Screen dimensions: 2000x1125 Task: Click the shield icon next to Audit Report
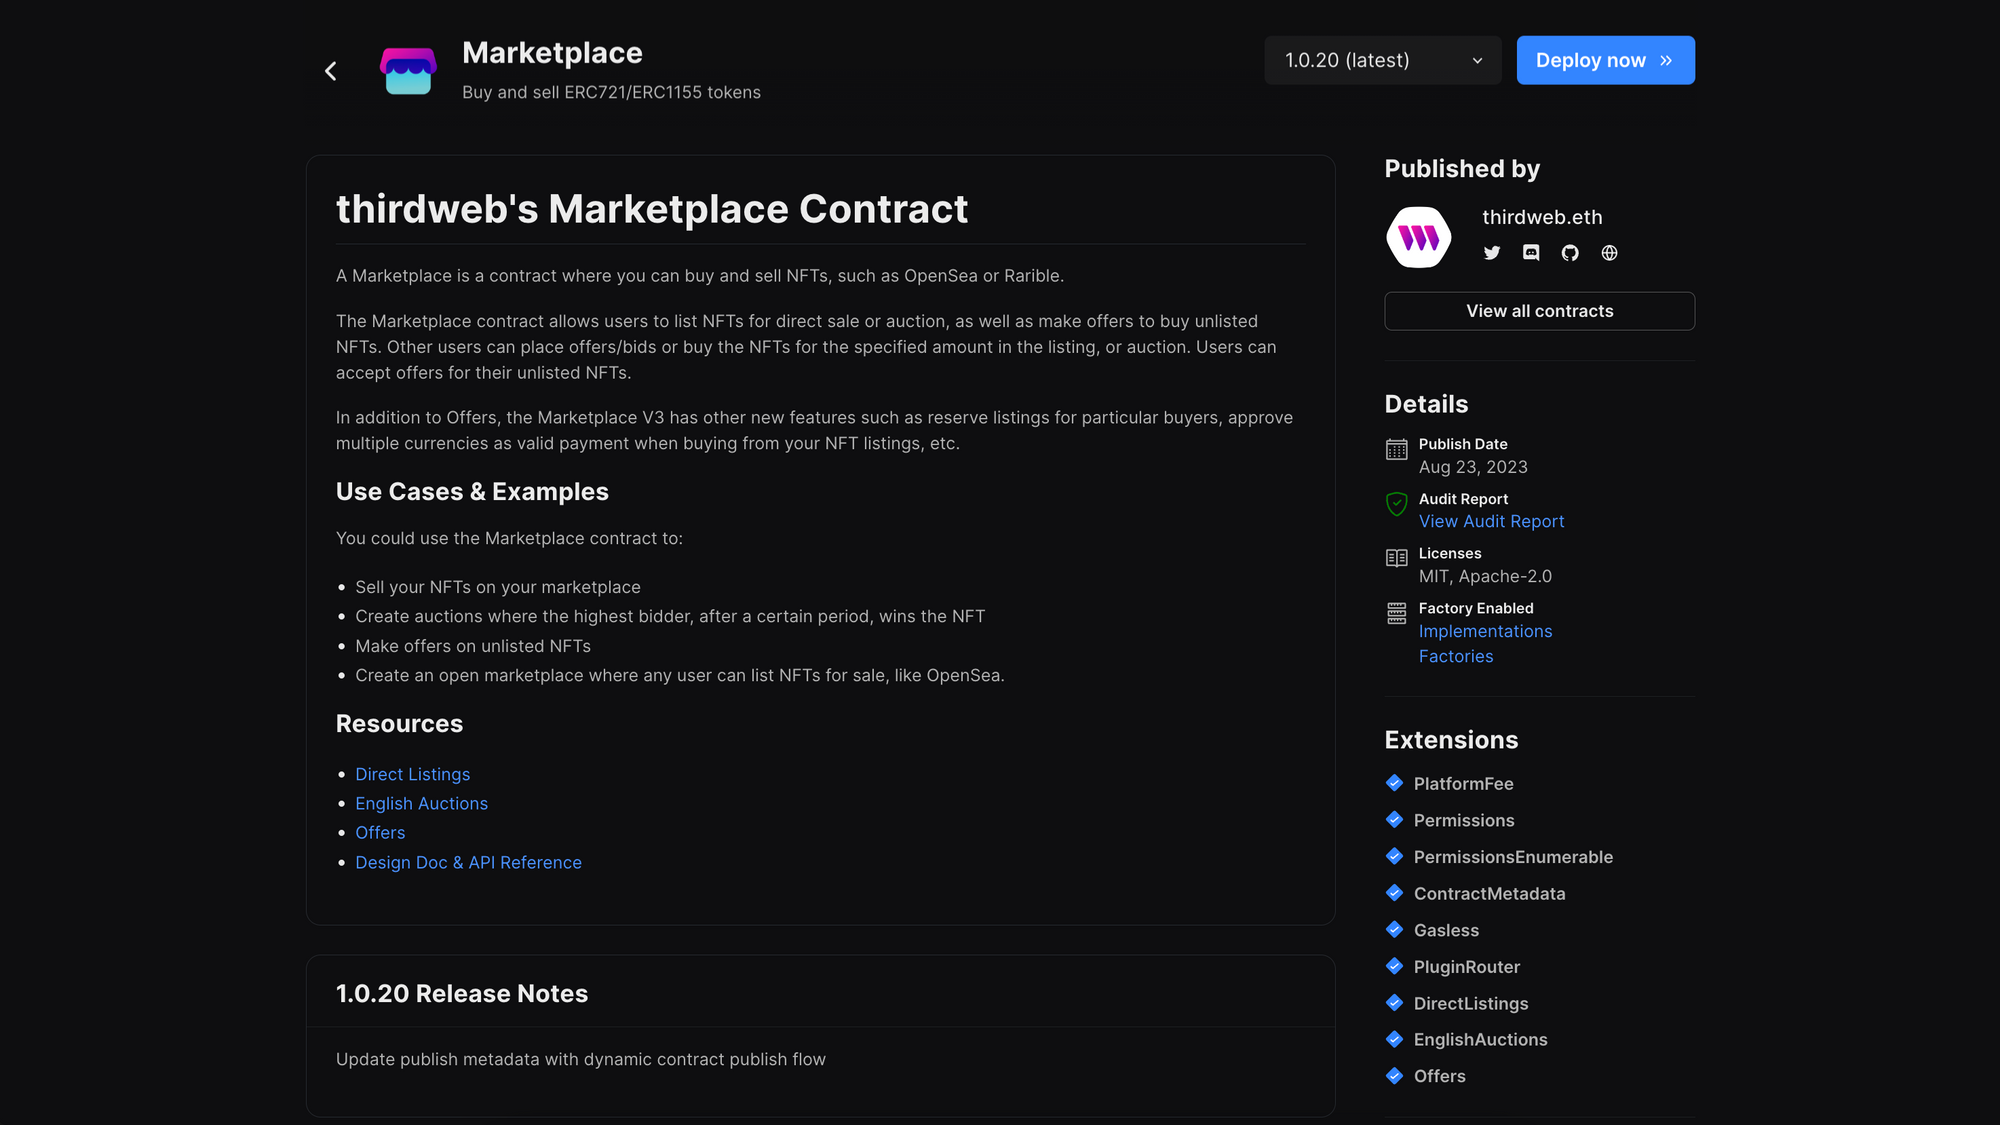click(1396, 505)
